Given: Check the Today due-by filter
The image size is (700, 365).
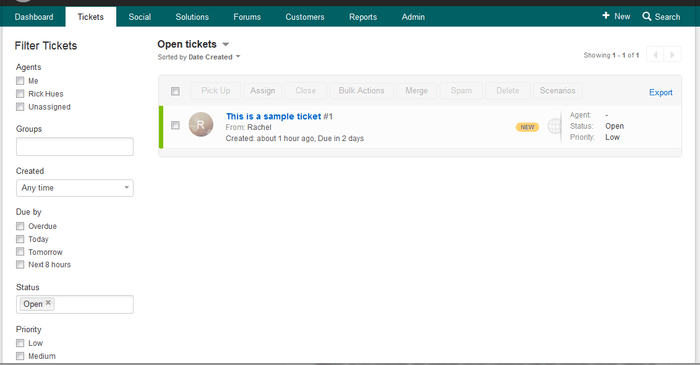Looking at the screenshot, I should pos(20,239).
